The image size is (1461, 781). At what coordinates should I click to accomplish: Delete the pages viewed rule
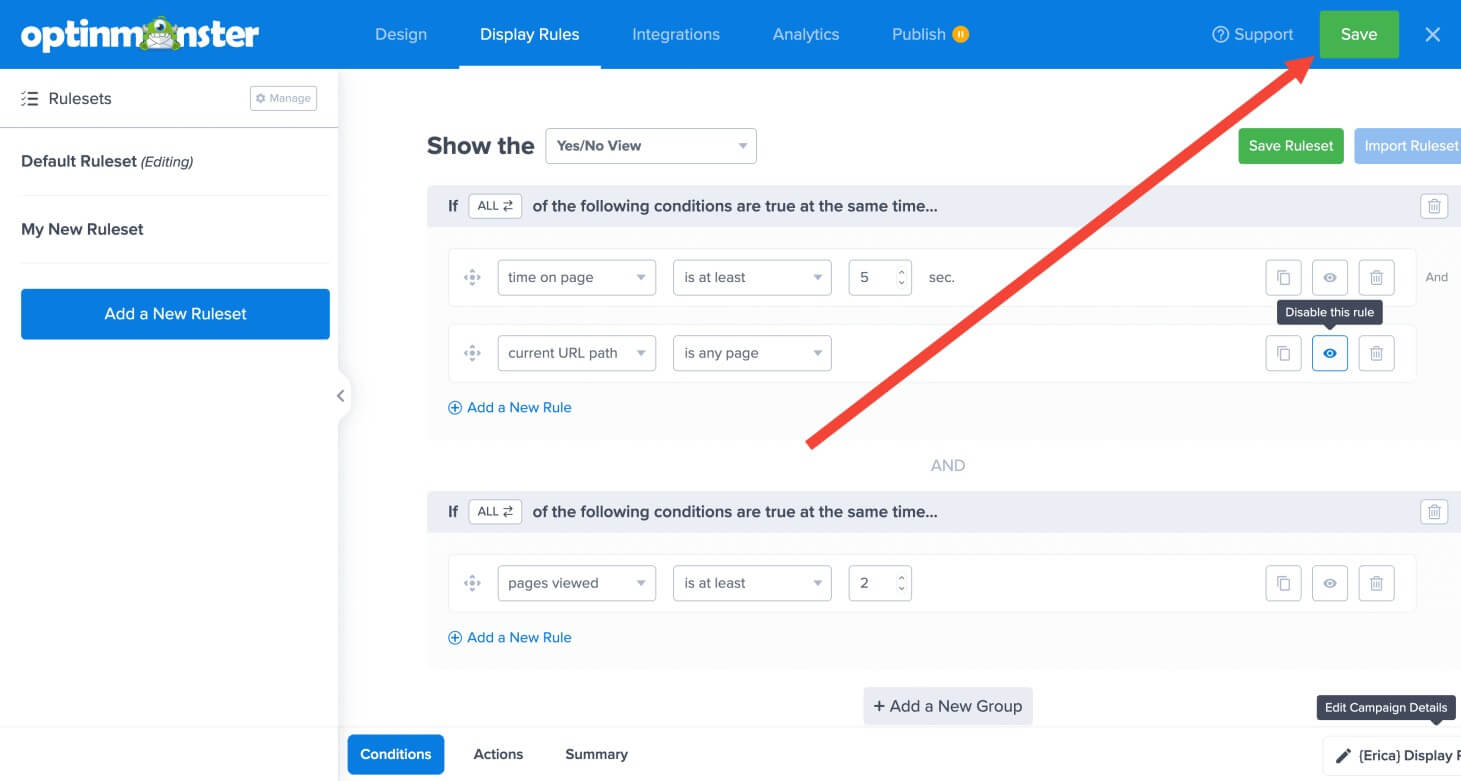(x=1376, y=583)
